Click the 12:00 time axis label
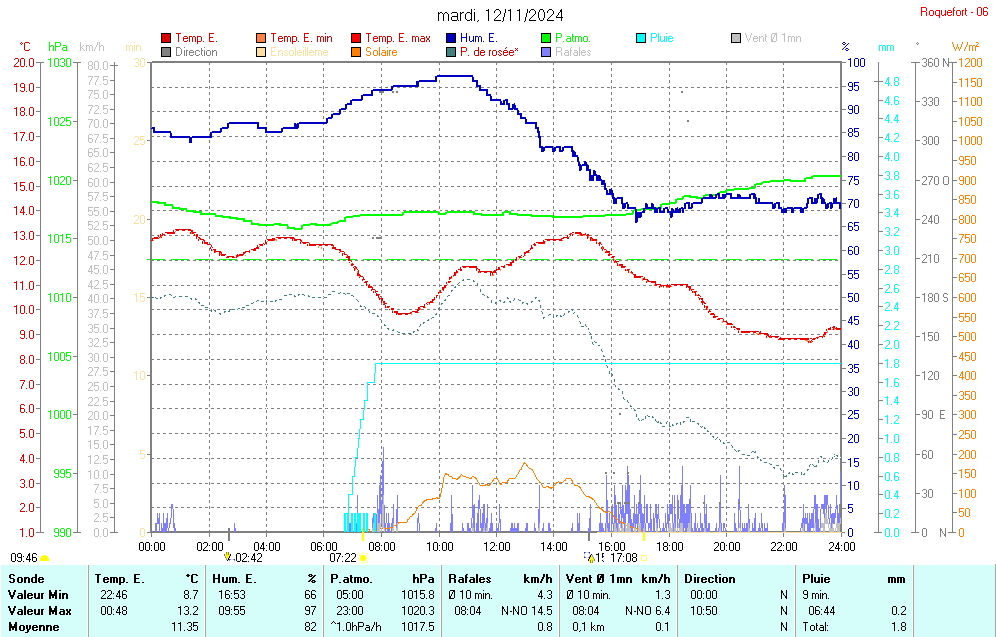The image size is (996, 637). (x=497, y=547)
